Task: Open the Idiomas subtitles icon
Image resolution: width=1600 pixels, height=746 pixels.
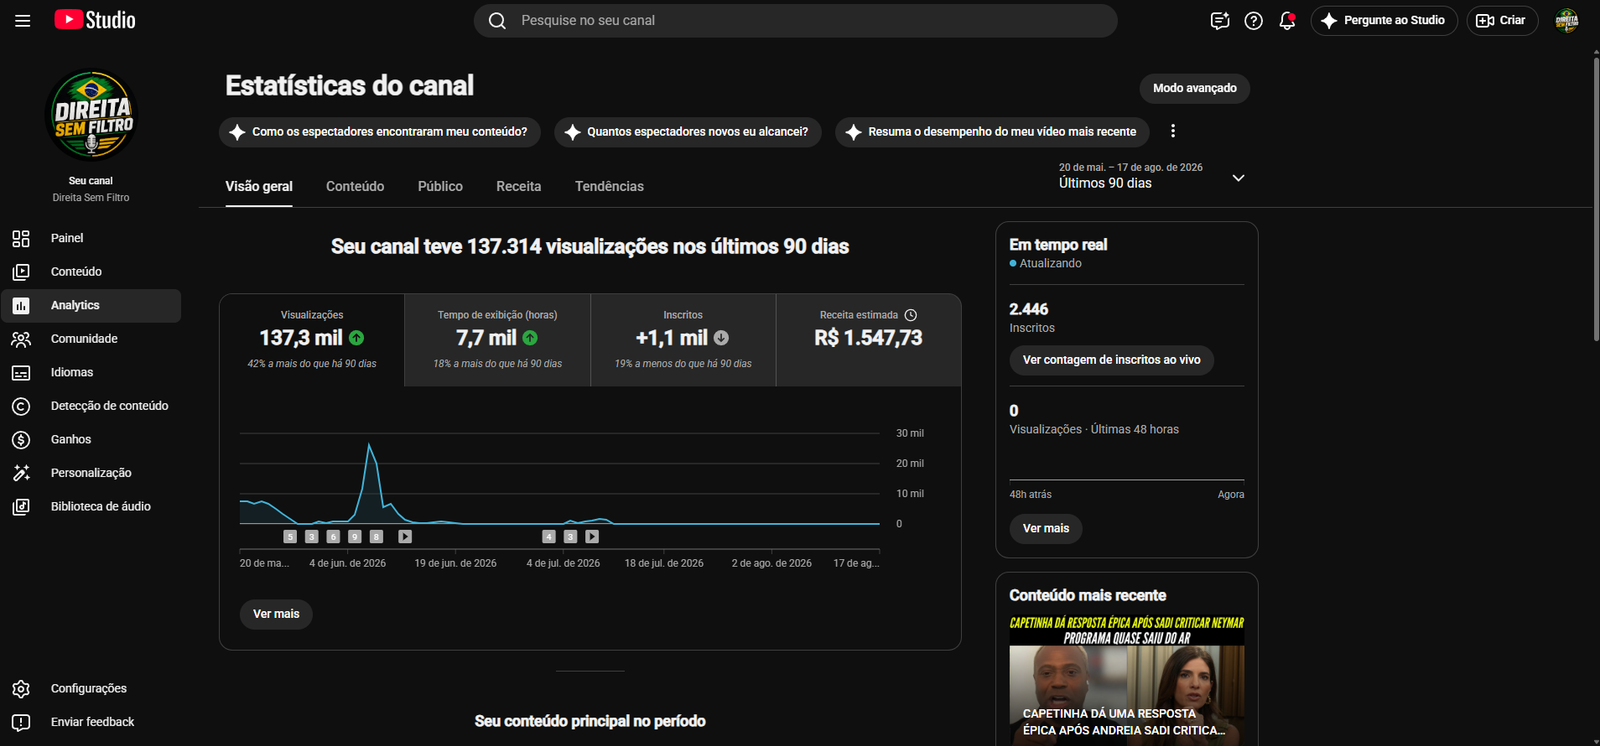Action: coord(21,372)
